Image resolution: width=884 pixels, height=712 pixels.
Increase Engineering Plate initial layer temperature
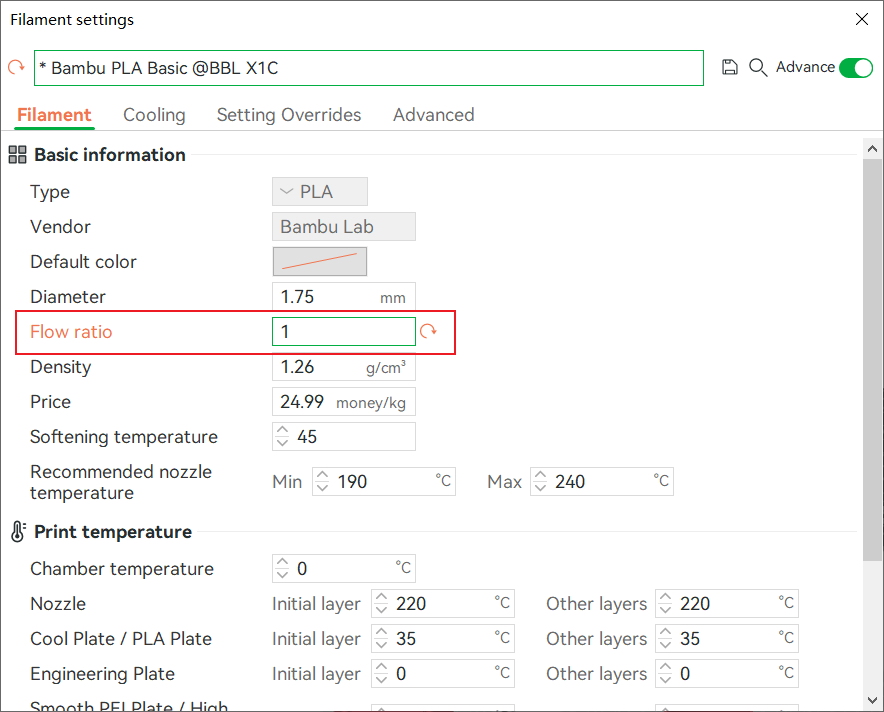tap(382, 667)
